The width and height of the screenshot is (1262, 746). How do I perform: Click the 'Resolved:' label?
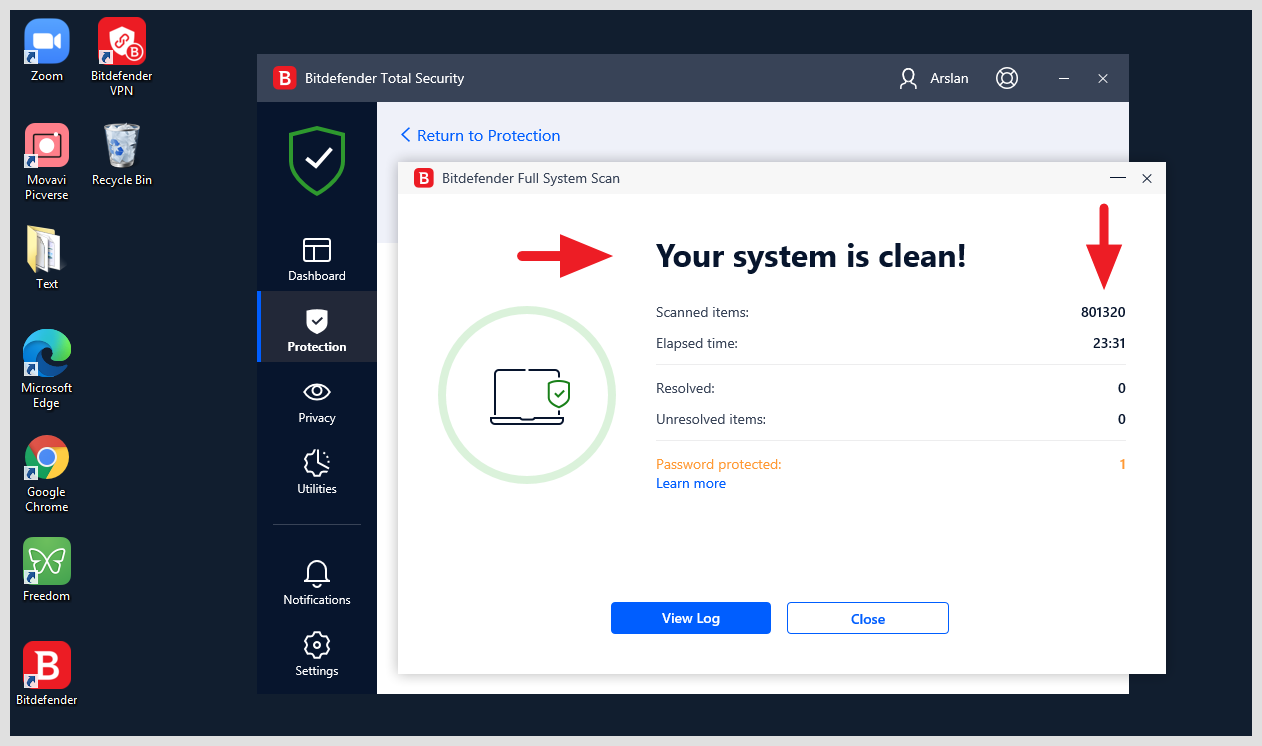coord(685,388)
